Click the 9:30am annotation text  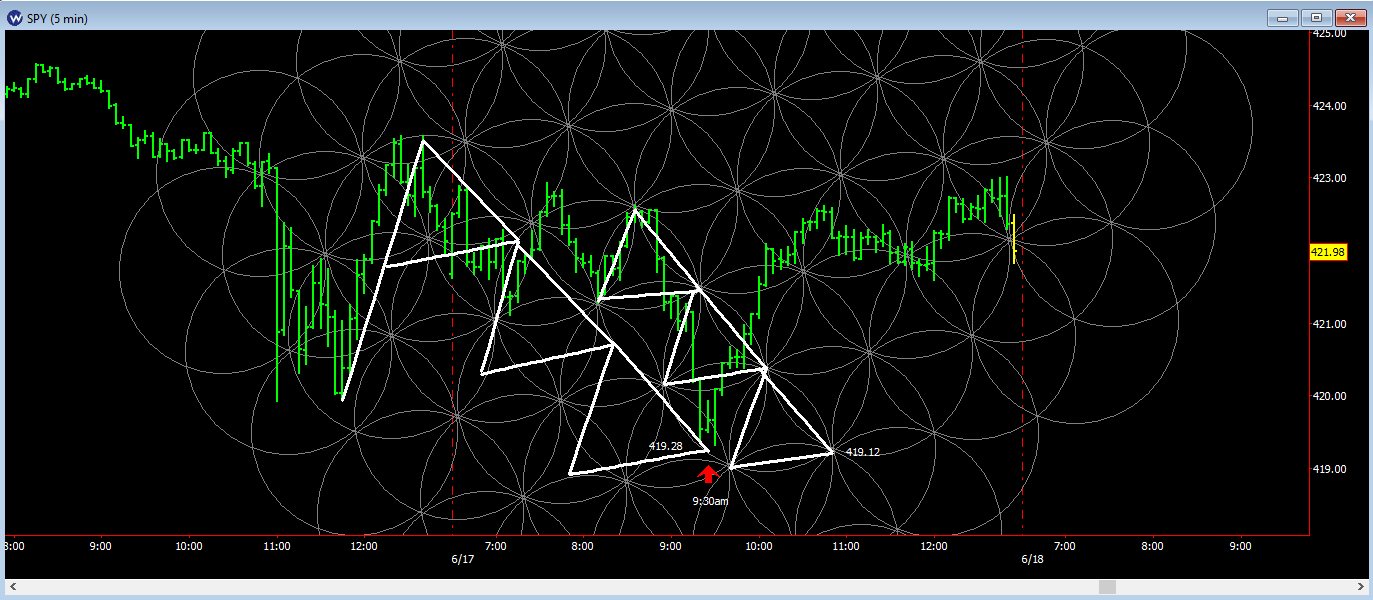710,501
